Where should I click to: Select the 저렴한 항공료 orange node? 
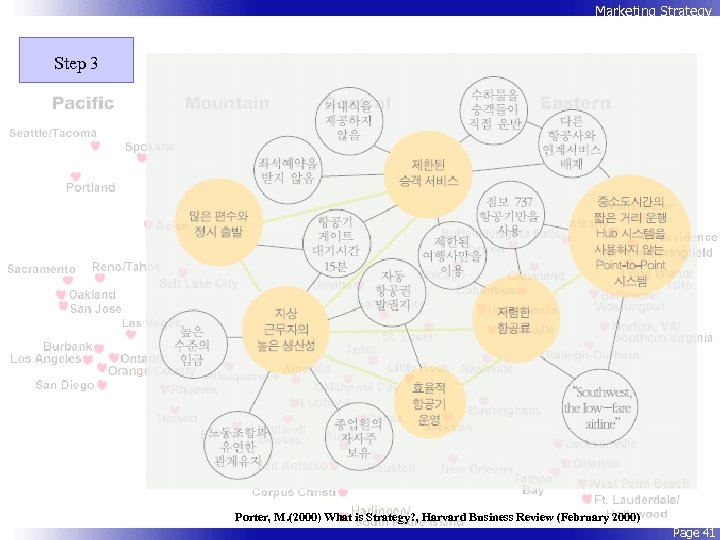(516, 319)
